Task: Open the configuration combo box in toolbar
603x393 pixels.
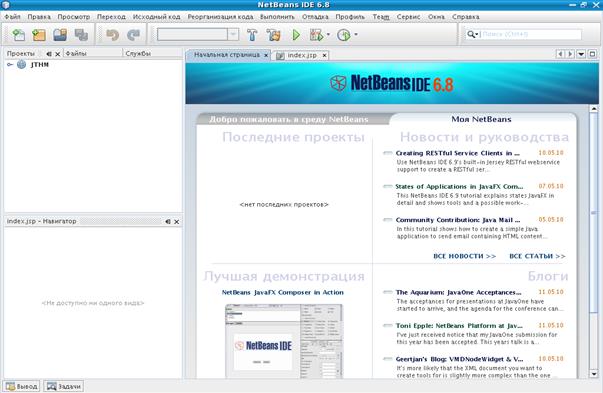Action: 198,35
